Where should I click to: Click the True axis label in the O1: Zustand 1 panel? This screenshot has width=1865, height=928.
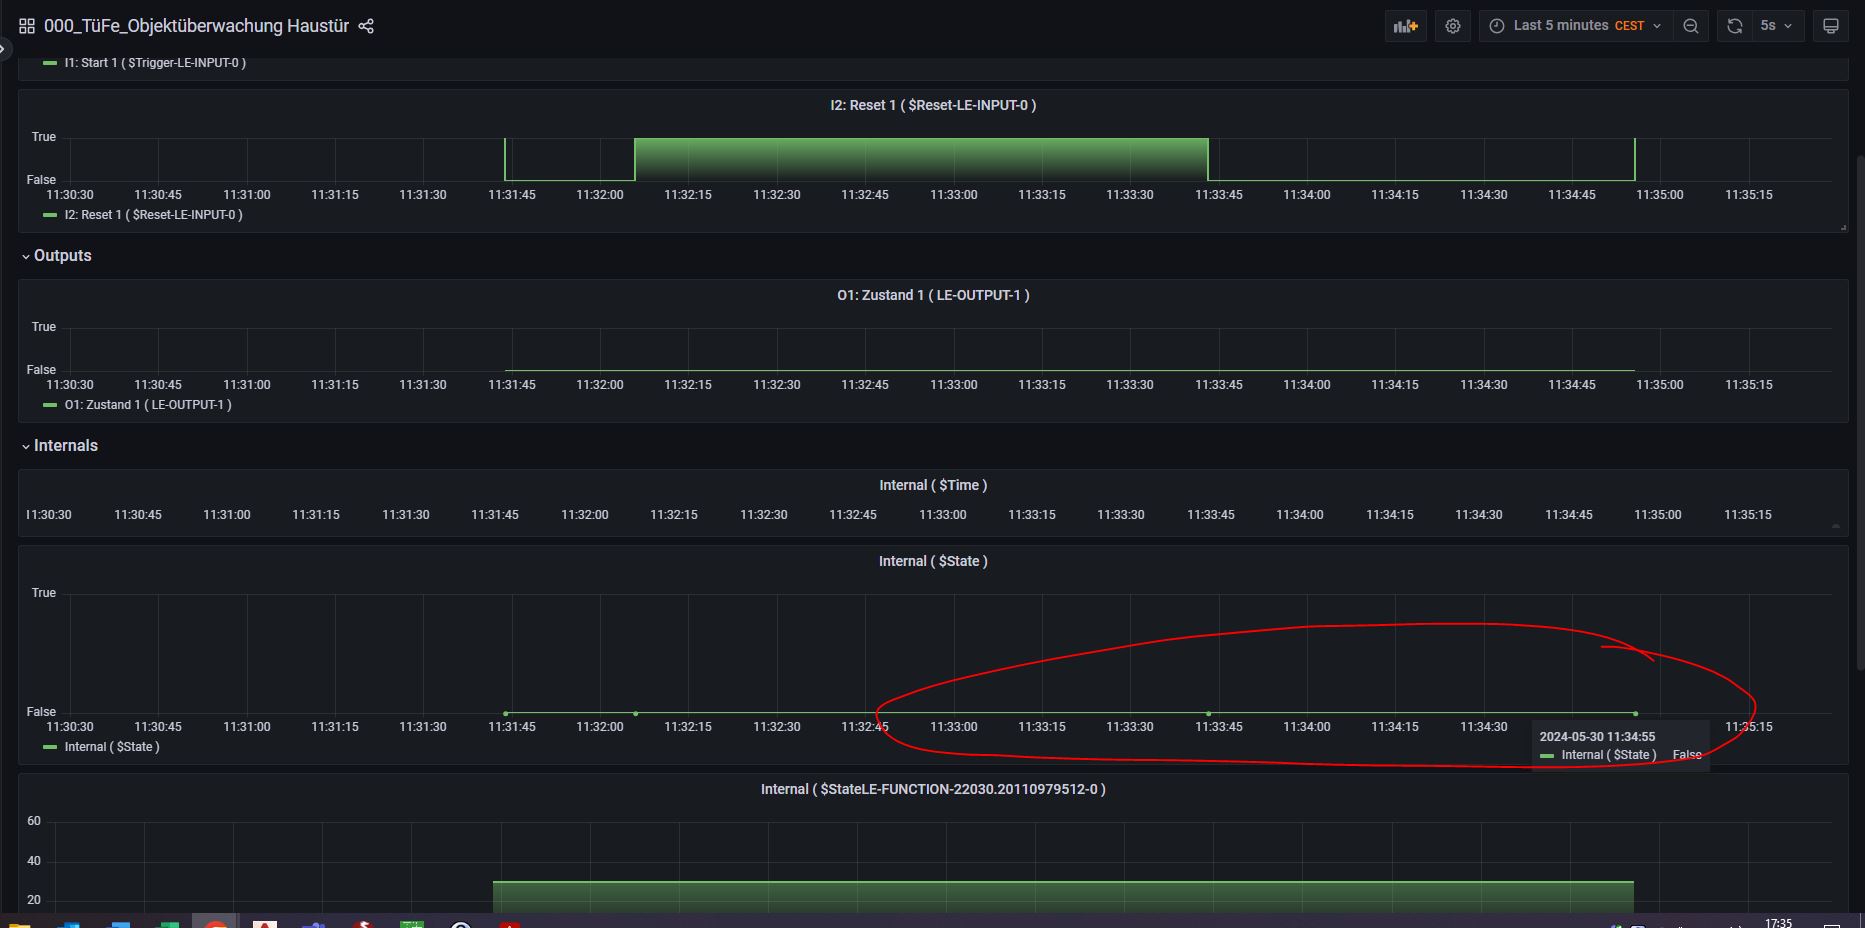click(x=43, y=327)
